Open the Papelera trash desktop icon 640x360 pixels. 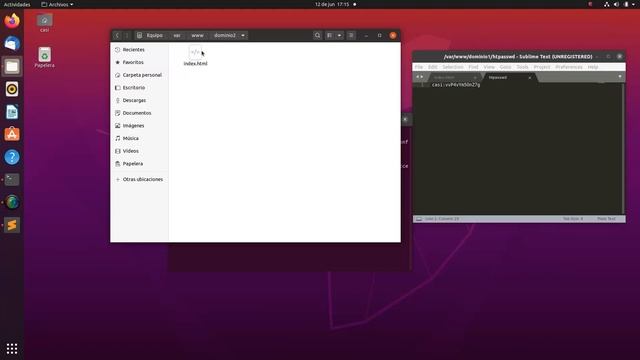44,57
